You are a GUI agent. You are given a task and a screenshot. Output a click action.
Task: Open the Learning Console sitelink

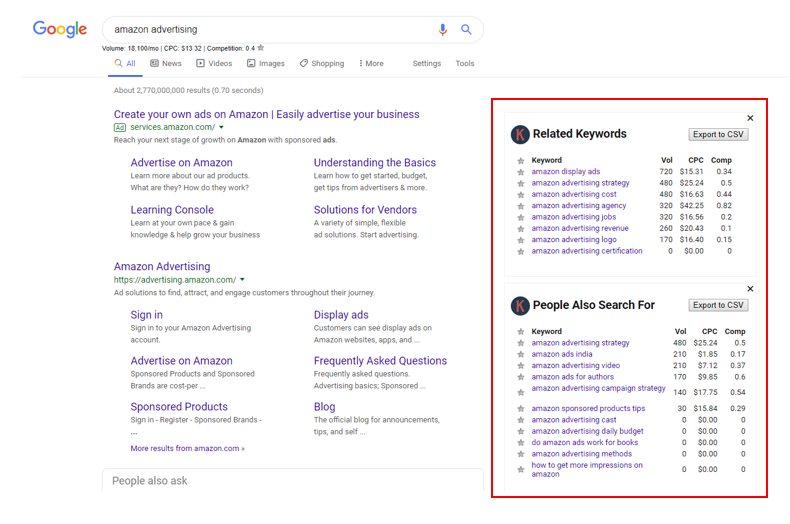172,210
